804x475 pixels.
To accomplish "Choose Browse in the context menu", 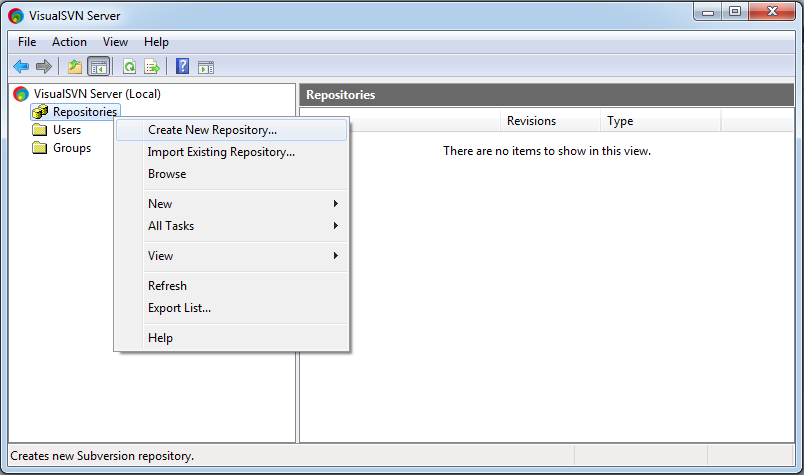I will point(231,174).
